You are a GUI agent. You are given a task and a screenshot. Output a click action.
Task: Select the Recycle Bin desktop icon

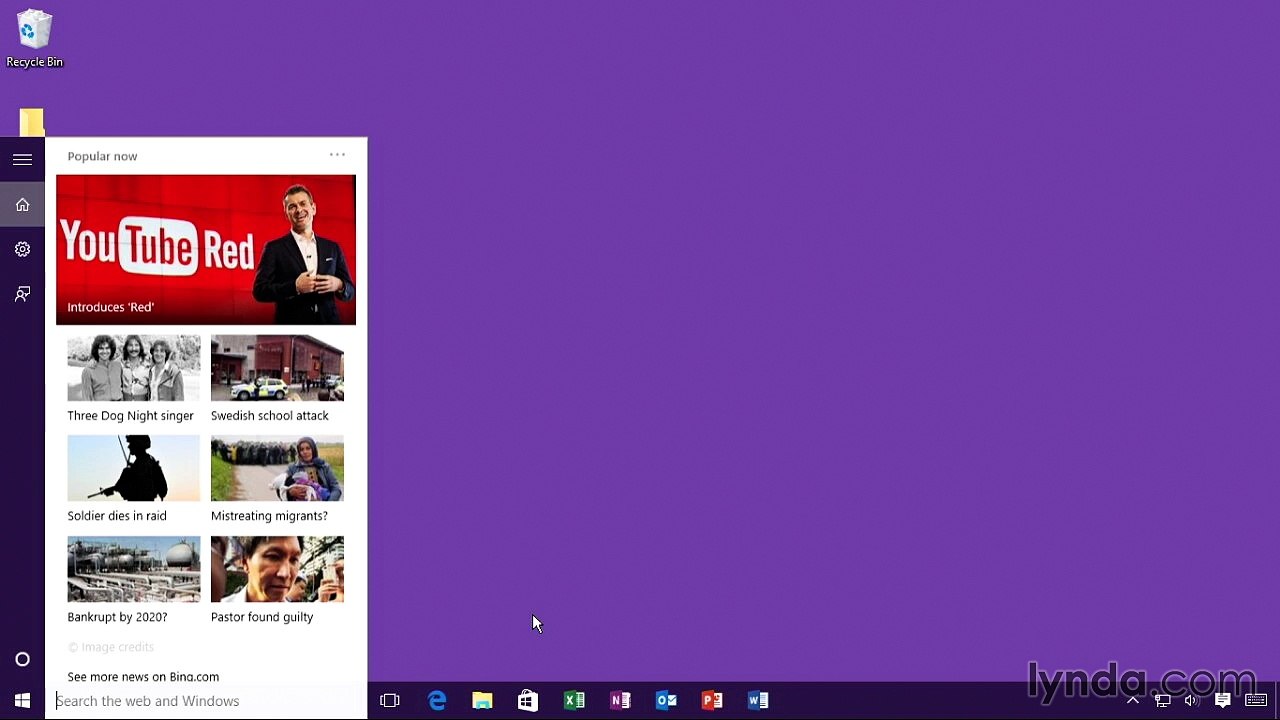pos(34,39)
